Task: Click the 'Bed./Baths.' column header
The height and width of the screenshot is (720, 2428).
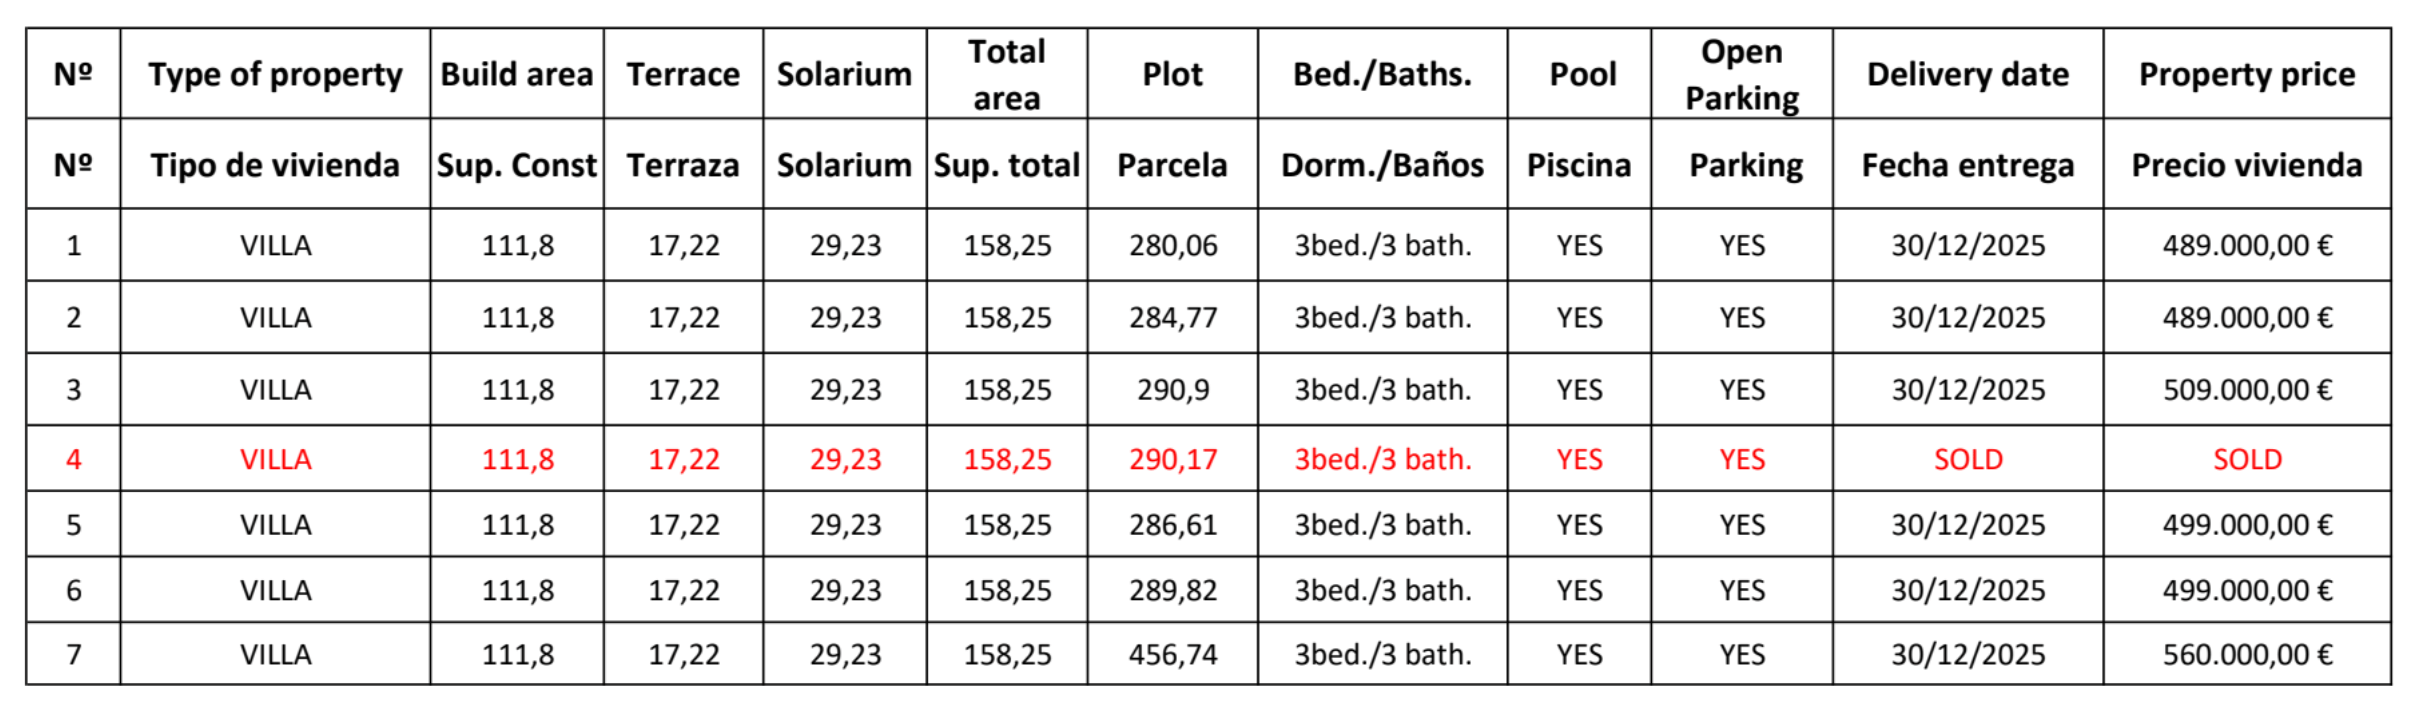Action: click(1382, 74)
